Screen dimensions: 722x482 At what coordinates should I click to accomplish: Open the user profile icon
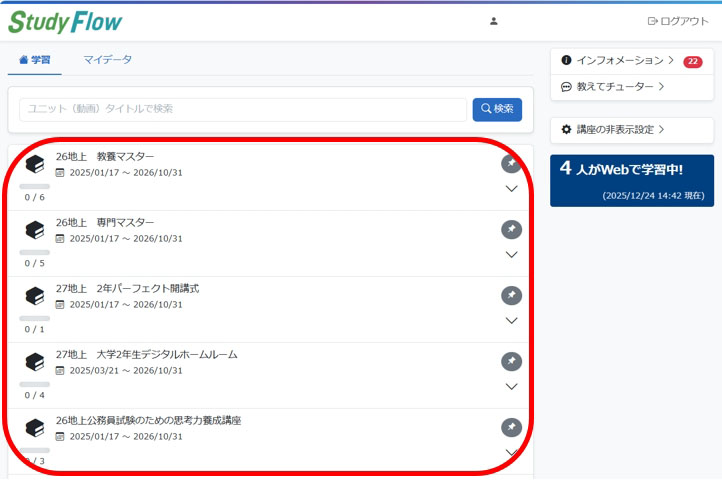click(x=494, y=21)
